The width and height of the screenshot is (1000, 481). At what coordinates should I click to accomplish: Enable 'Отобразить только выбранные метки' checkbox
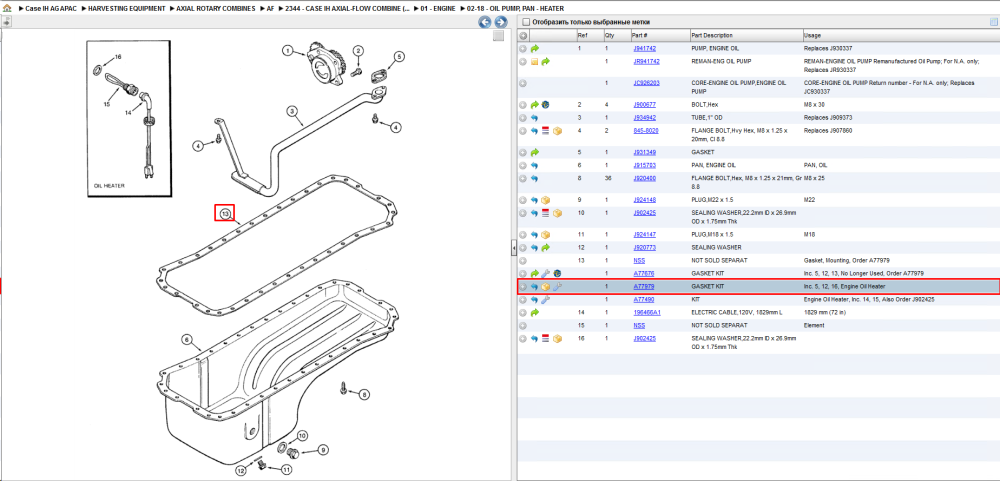526,22
